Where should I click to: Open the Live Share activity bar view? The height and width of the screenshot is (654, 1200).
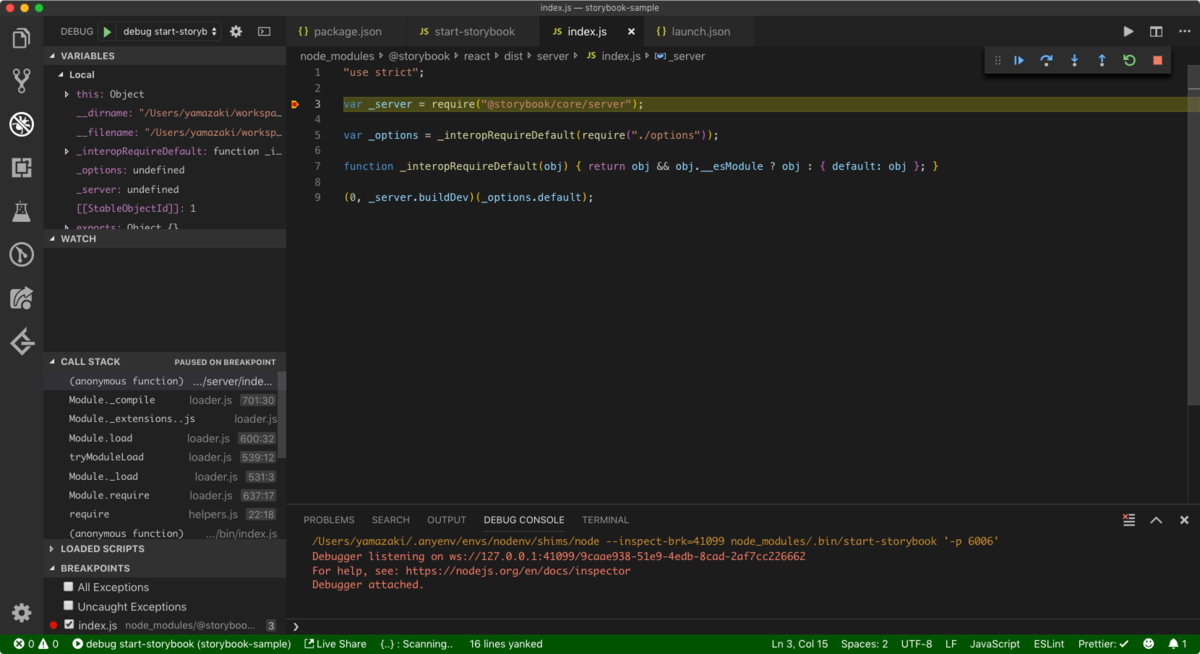pyautogui.click(x=21, y=298)
